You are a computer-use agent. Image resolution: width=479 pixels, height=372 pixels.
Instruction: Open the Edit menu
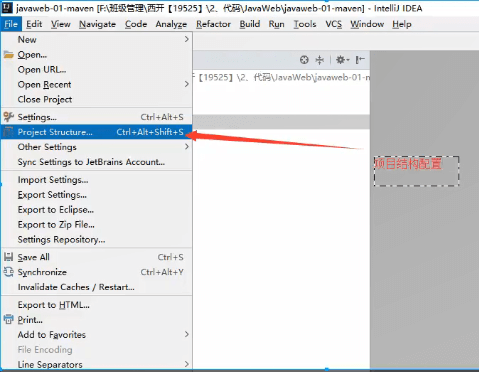click(x=34, y=24)
